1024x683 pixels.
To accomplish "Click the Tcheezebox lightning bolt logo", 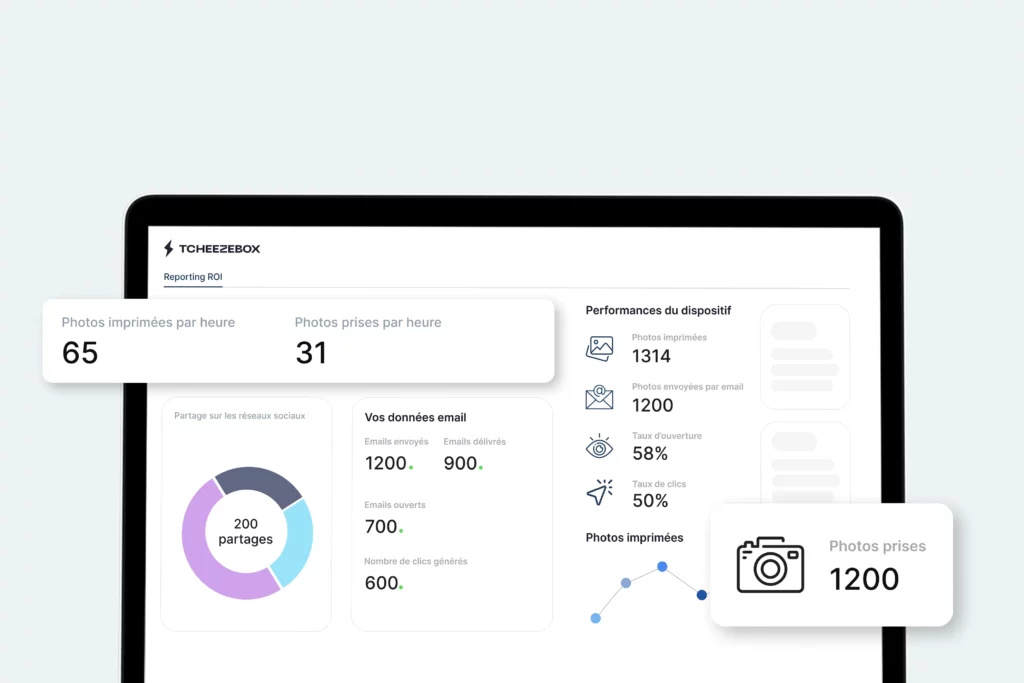I will [169, 249].
